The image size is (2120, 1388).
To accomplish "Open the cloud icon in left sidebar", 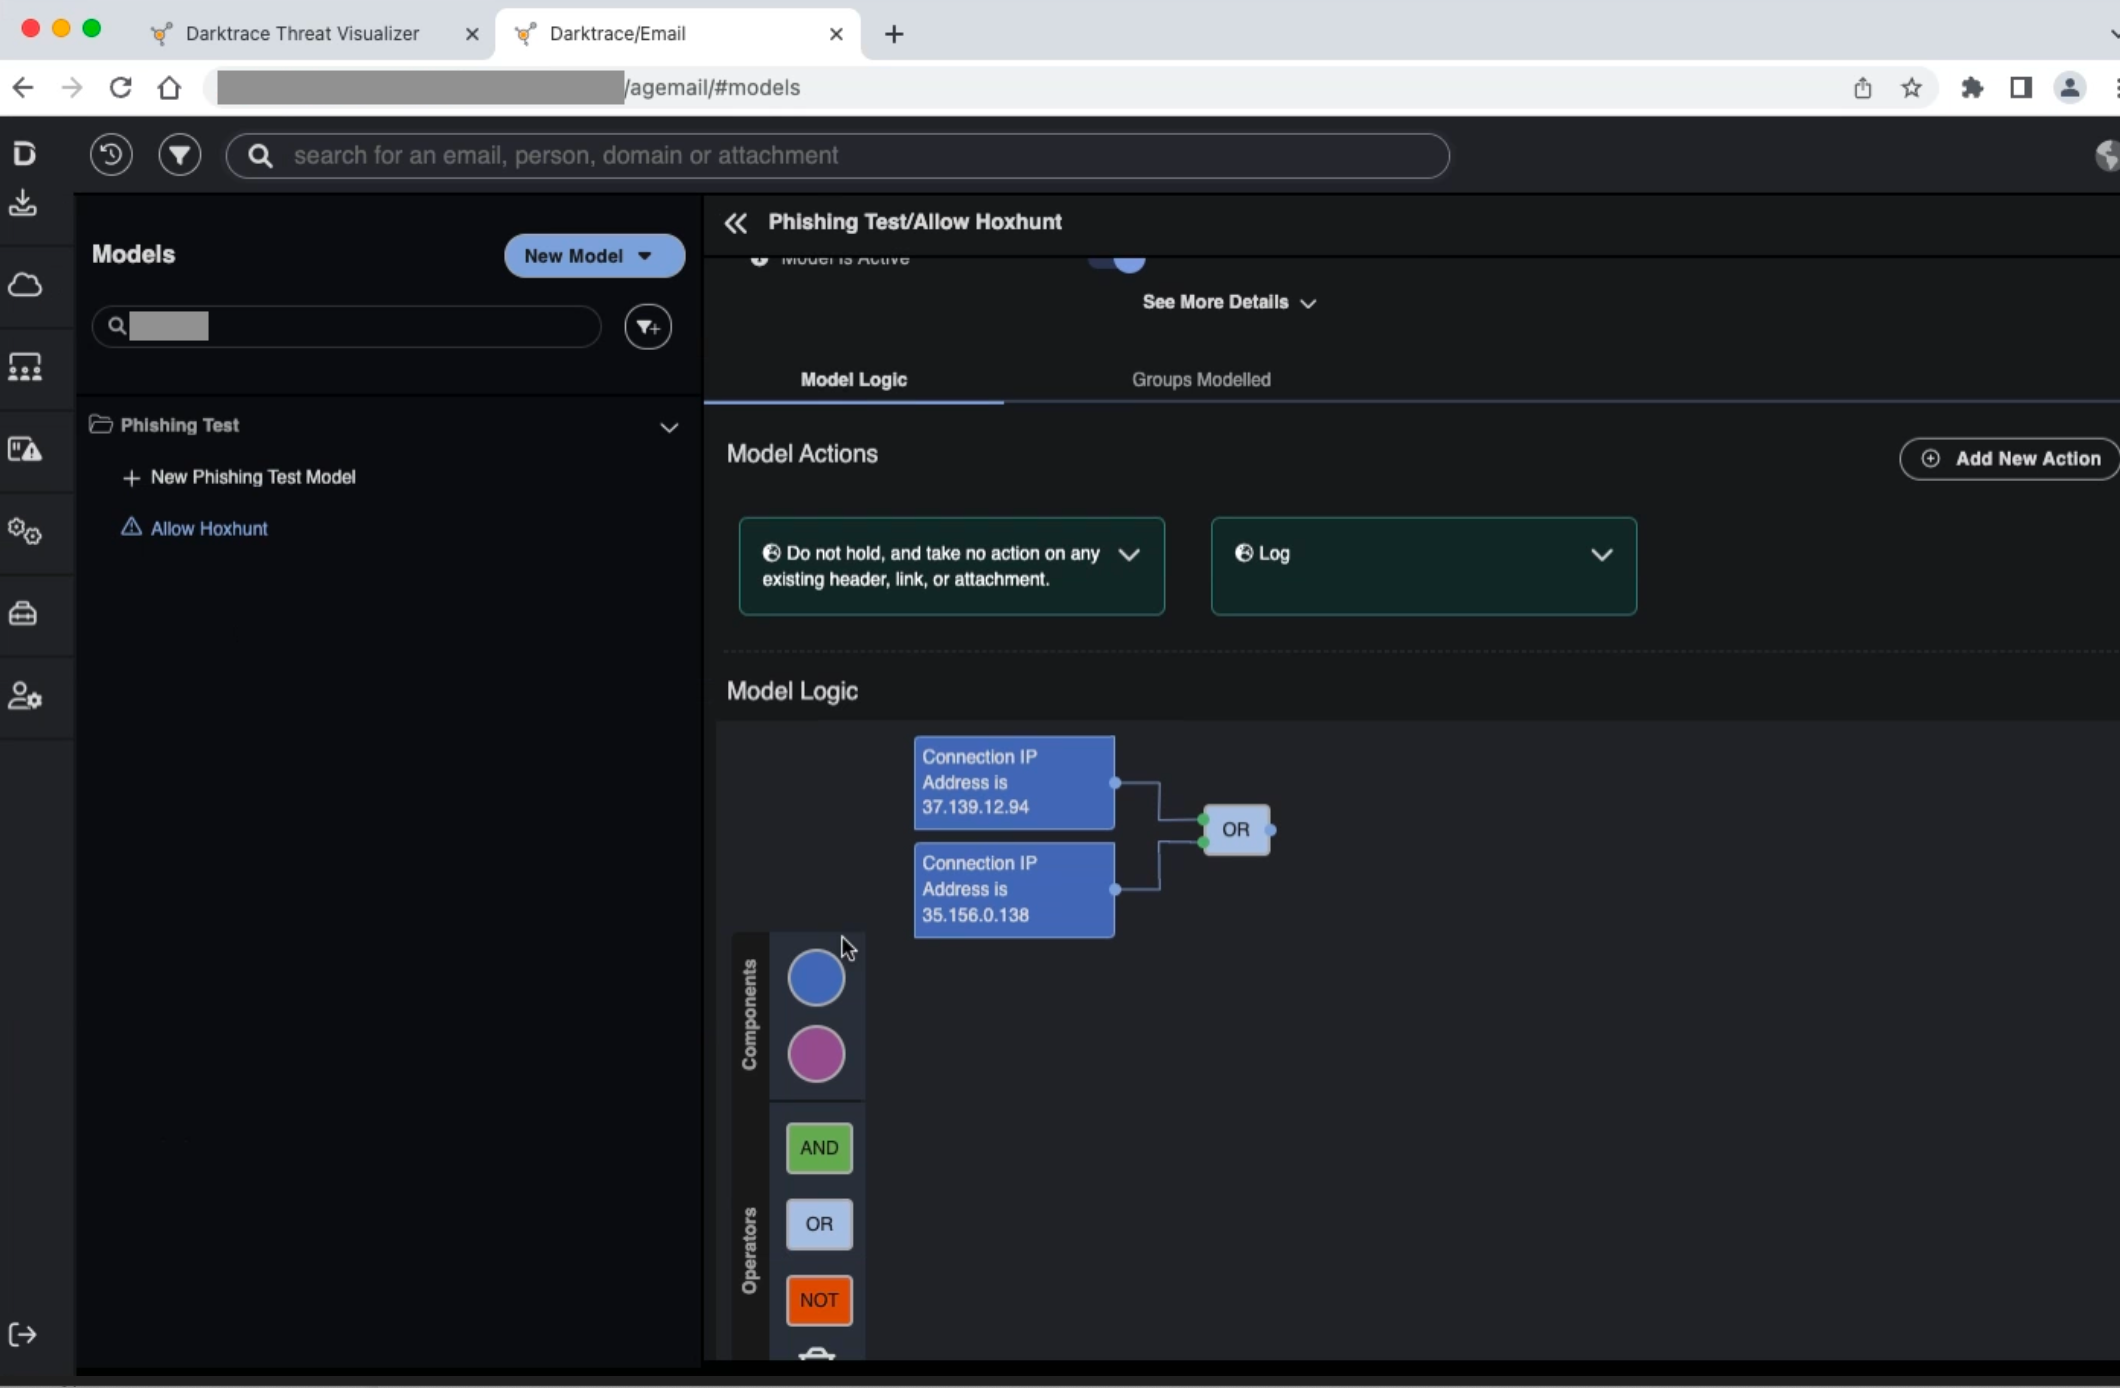I will pos(24,286).
